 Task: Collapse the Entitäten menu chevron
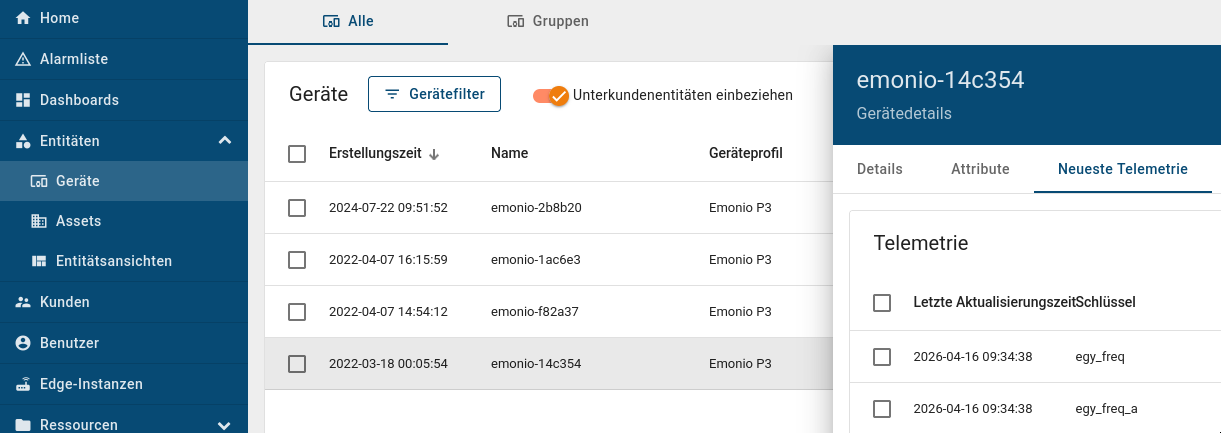pyautogui.click(x=224, y=141)
